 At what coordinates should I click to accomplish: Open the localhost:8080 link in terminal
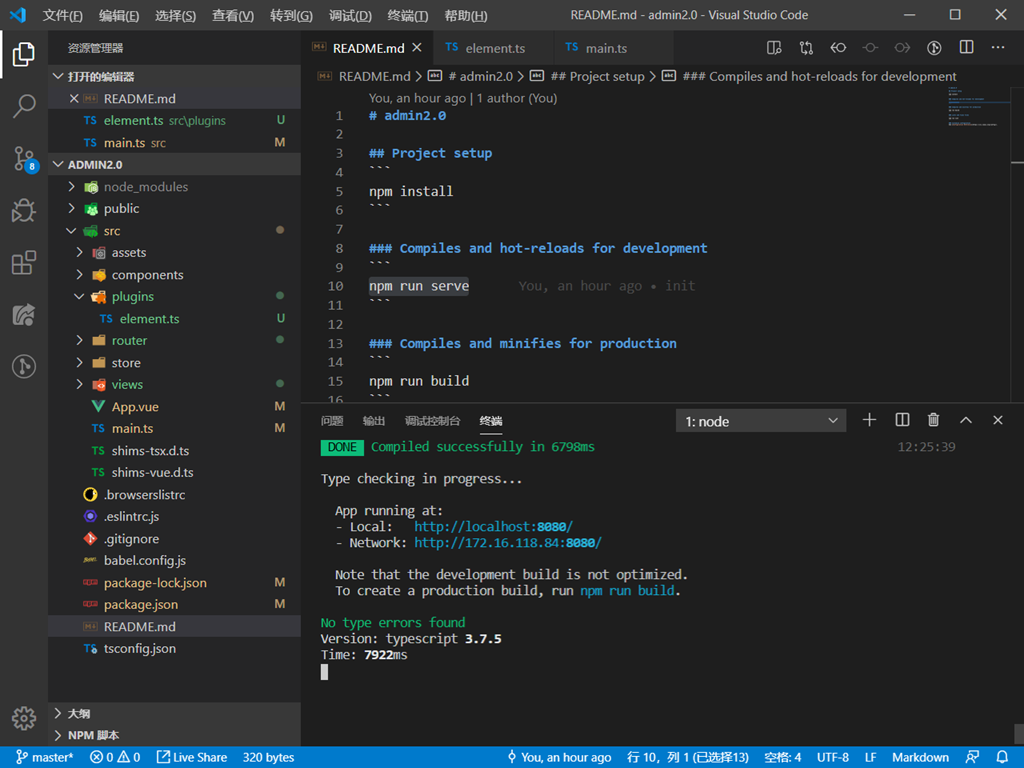493,527
